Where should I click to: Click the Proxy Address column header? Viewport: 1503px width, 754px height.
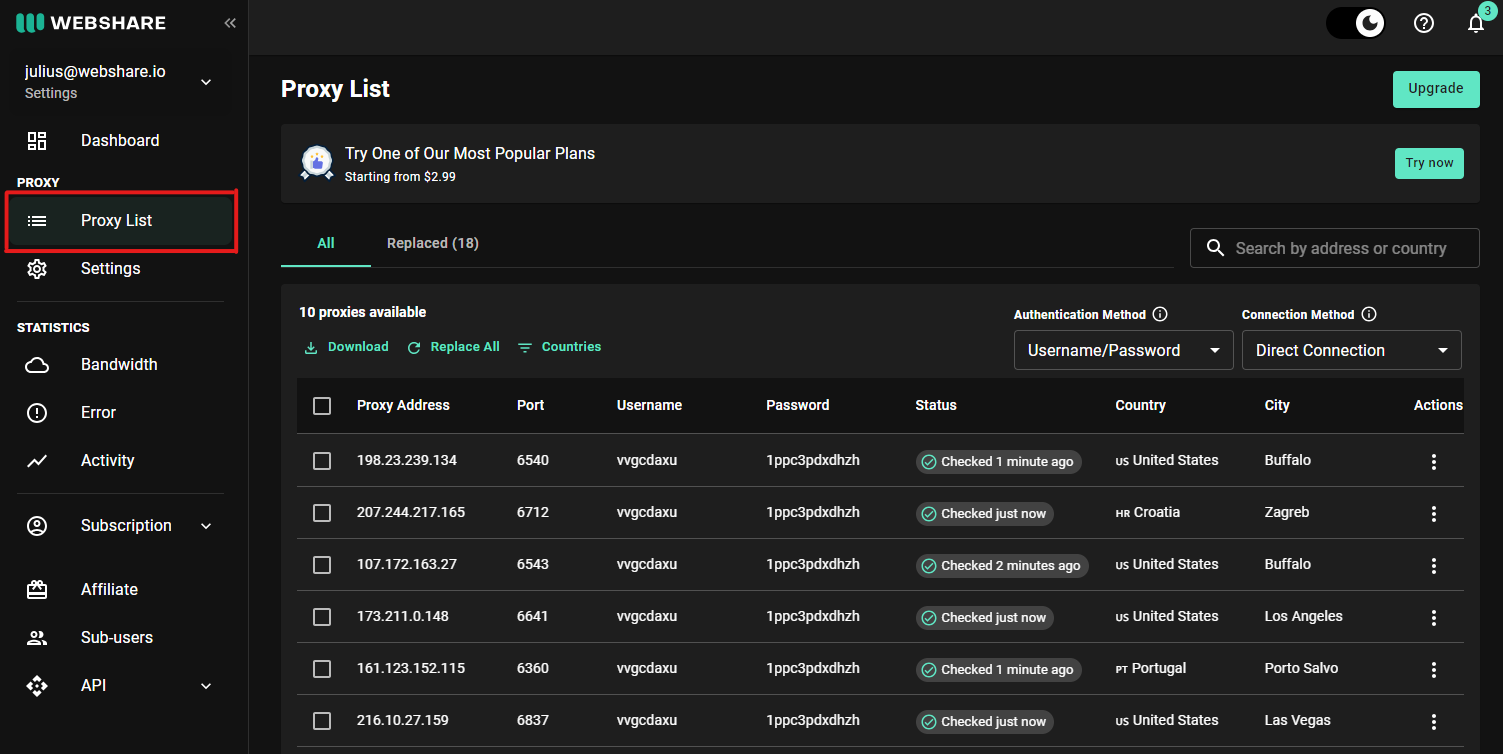tap(403, 406)
